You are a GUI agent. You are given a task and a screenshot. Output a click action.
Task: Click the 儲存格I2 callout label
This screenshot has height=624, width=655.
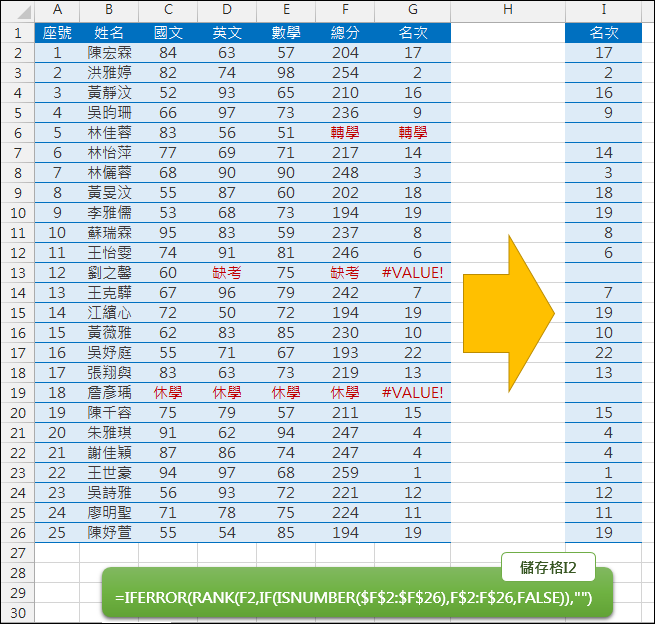coord(548,567)
